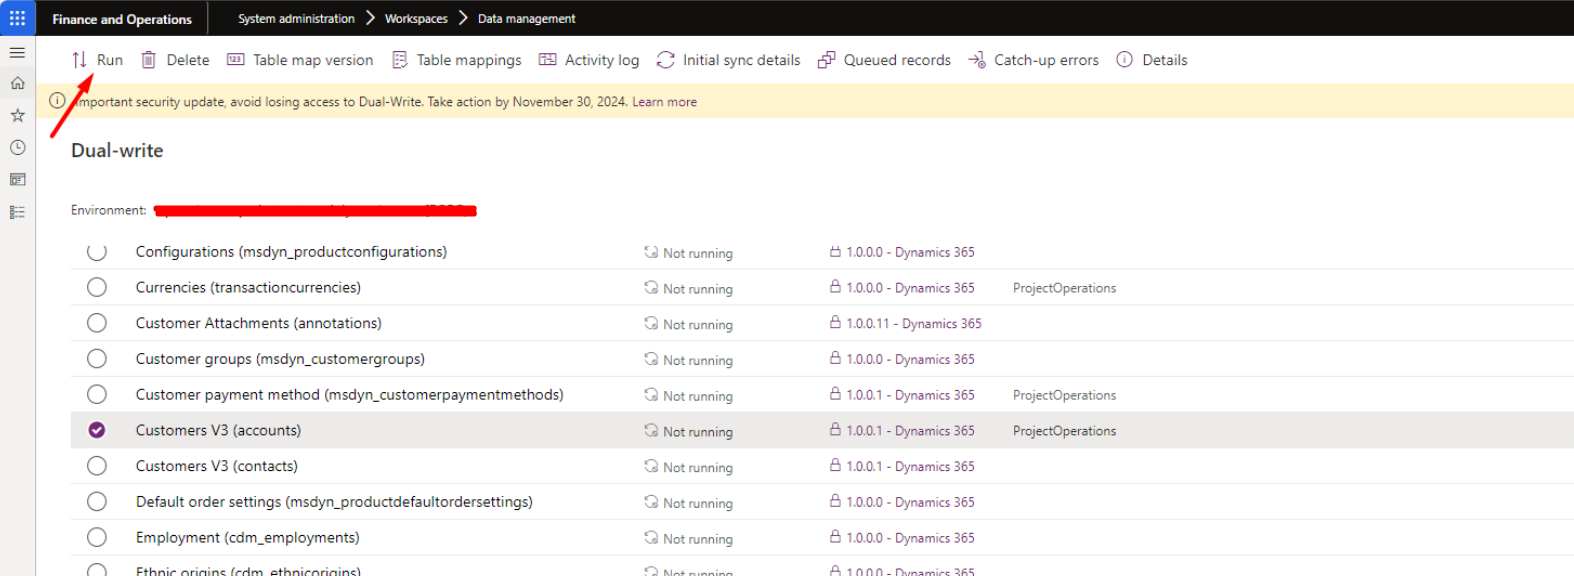Show Queued records

[884, 60]
